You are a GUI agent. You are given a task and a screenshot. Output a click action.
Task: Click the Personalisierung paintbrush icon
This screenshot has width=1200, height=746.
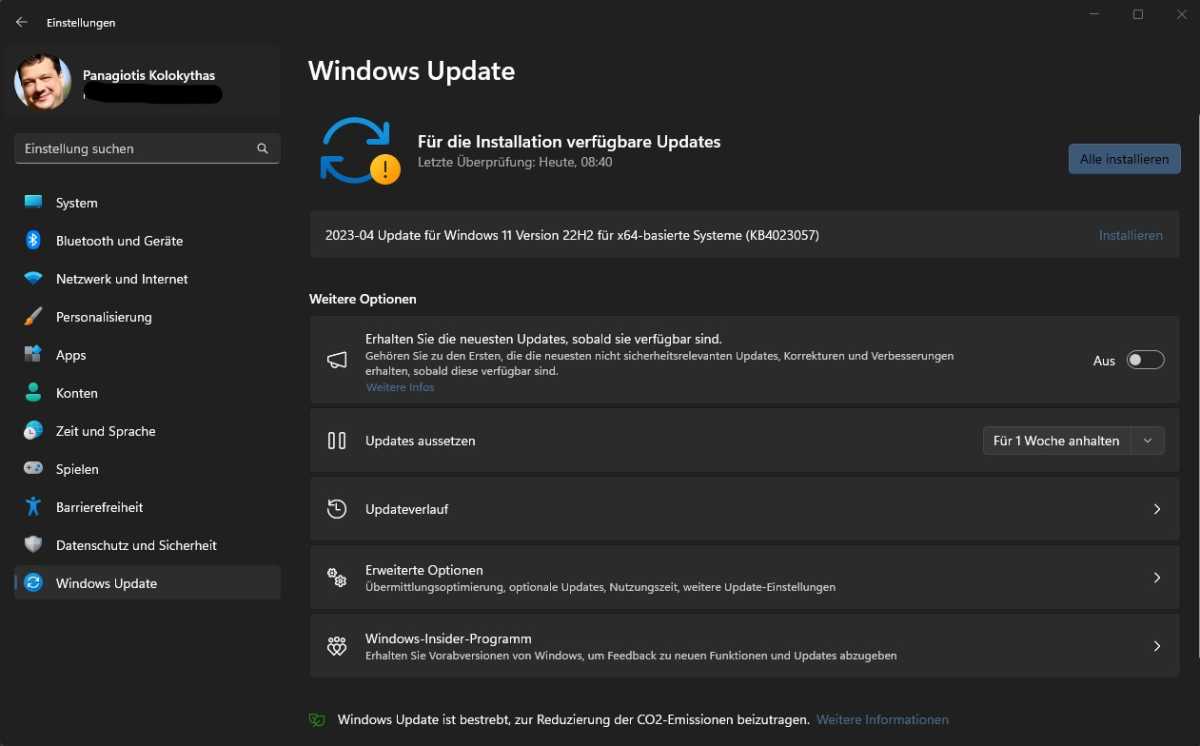pyautogui.click(x=34, y=317)
